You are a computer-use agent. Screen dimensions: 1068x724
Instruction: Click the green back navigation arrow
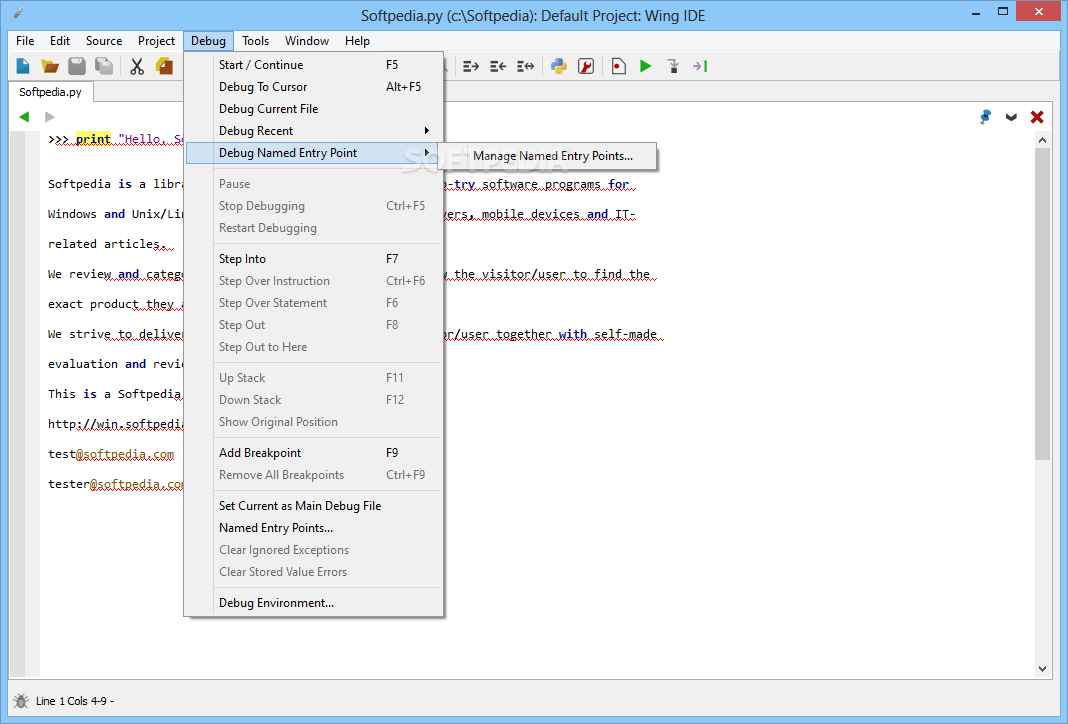(x=25, y=117)
